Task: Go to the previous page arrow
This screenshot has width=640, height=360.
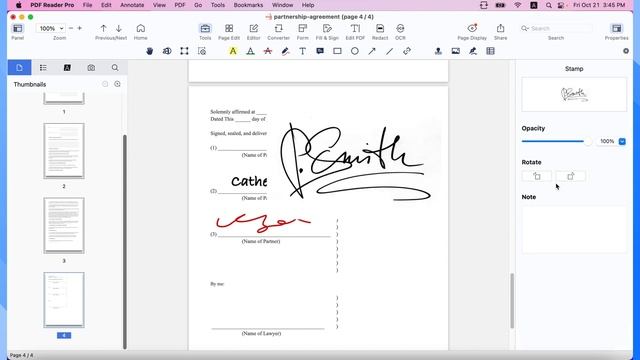Action: [103, 29]
